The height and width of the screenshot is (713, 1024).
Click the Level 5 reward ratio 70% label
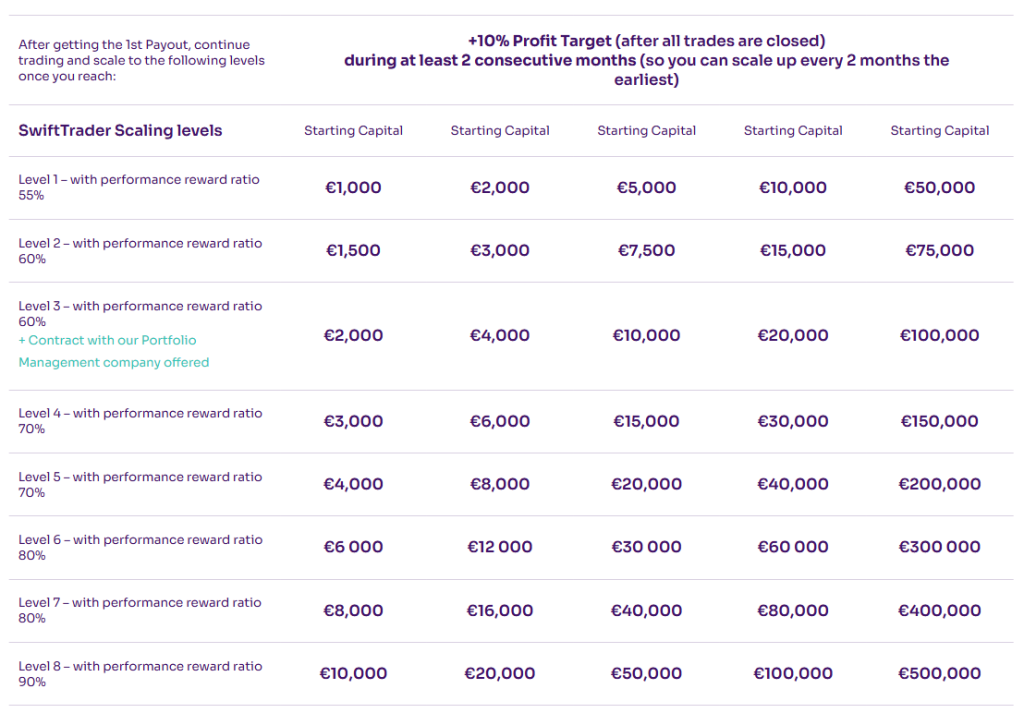click(x=140, y=484)
